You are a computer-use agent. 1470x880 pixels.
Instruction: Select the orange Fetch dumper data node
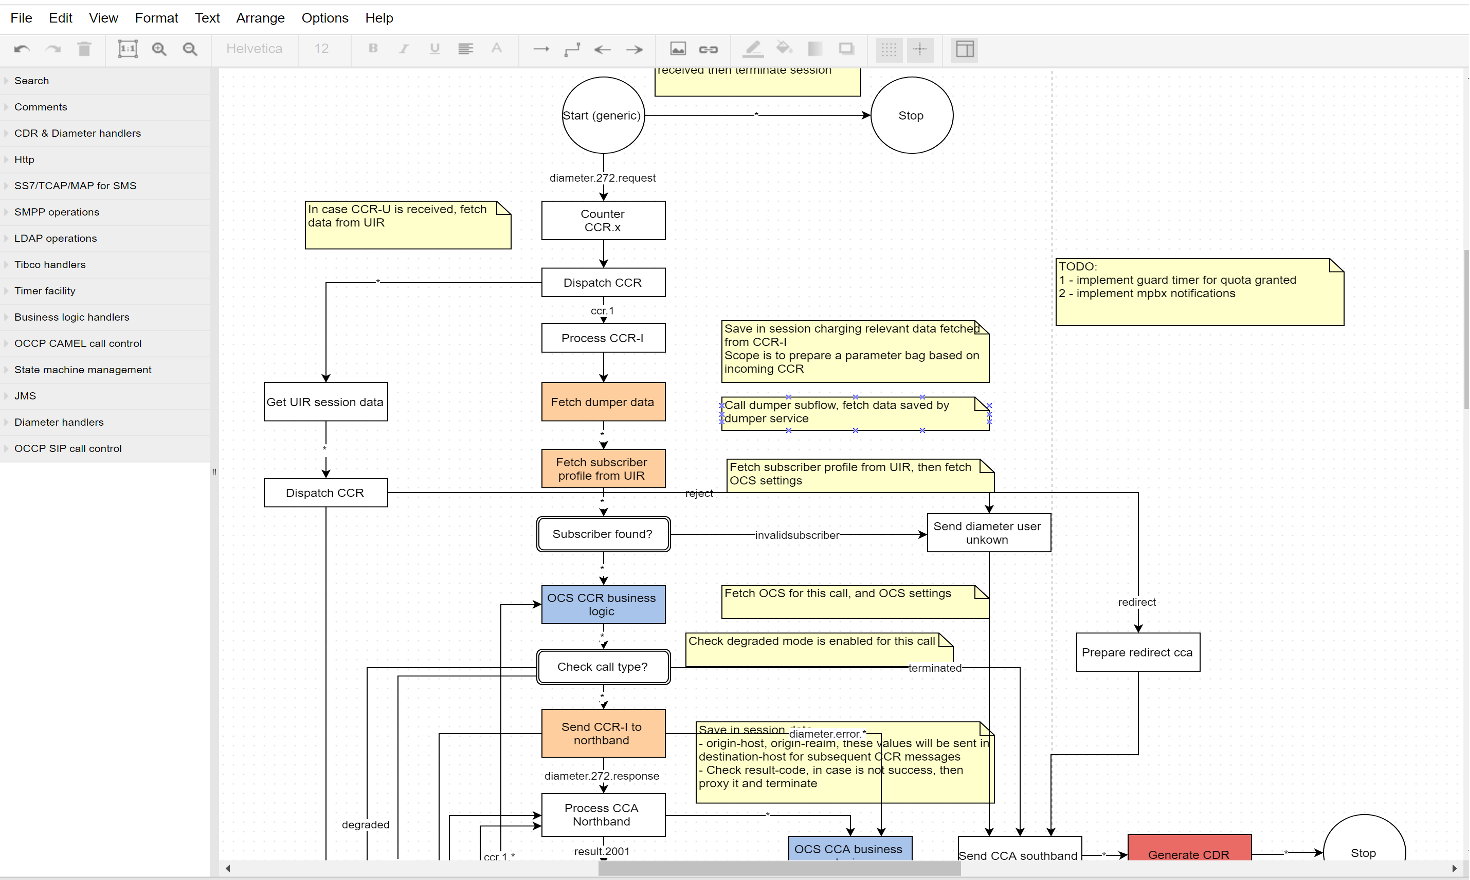pos(603,402)
